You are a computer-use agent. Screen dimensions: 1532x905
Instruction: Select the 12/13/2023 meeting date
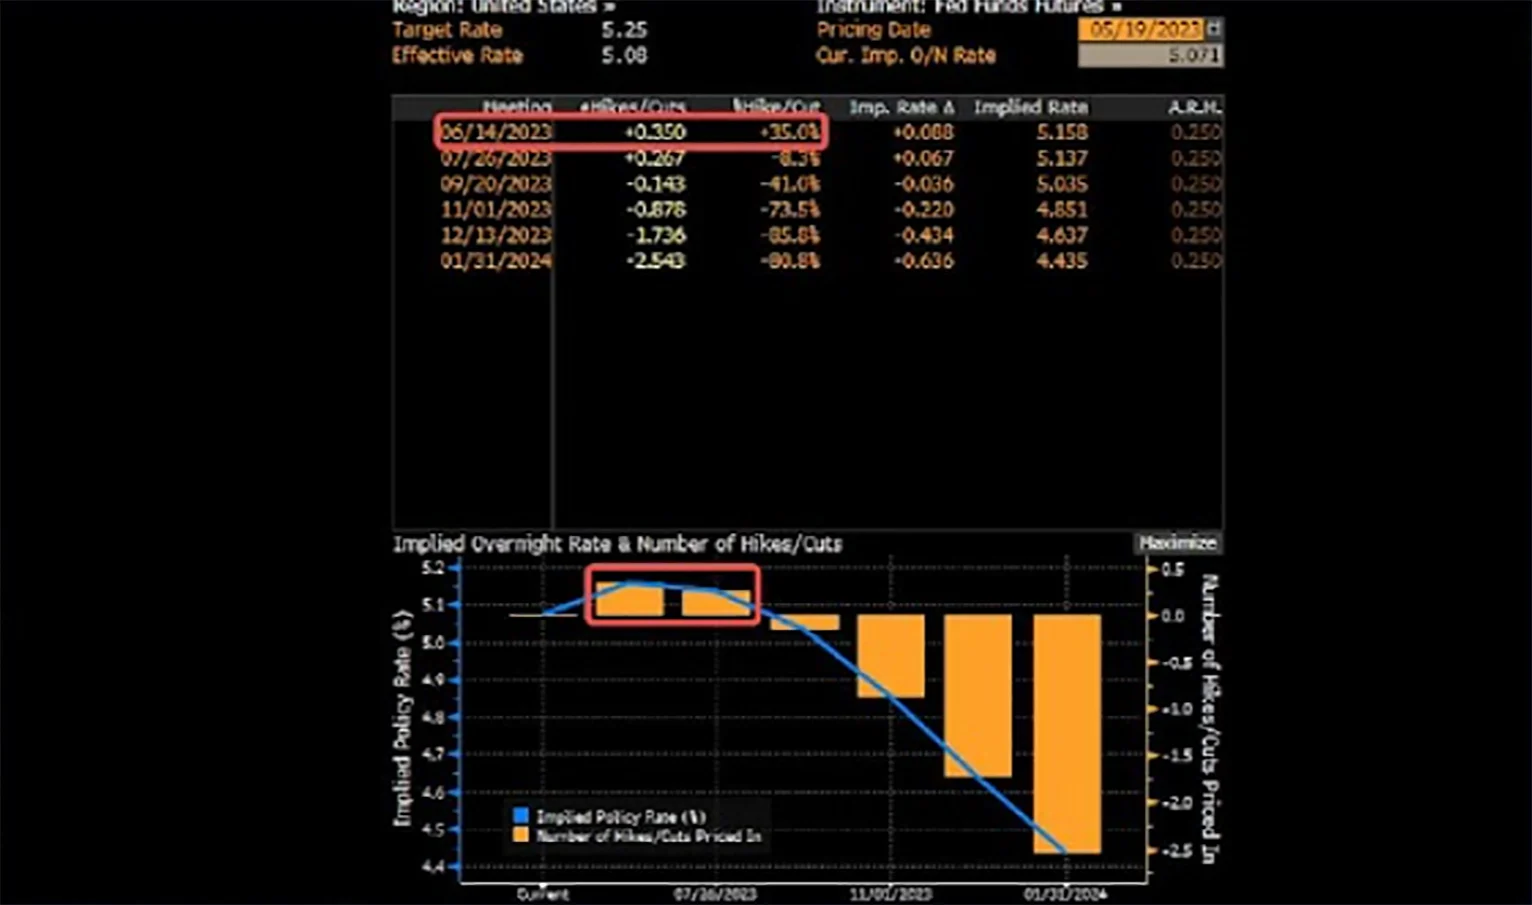click(x=496, y=235)
